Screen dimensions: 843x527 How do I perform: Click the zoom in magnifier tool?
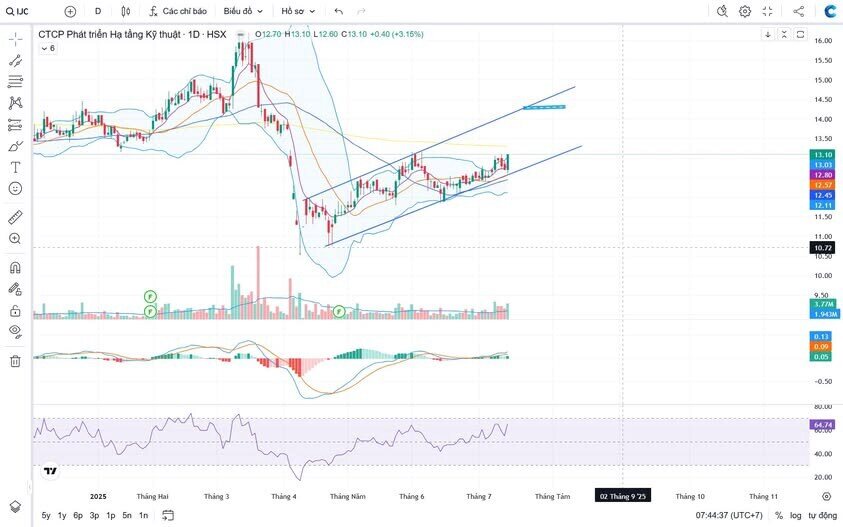(x=15, y=239)
